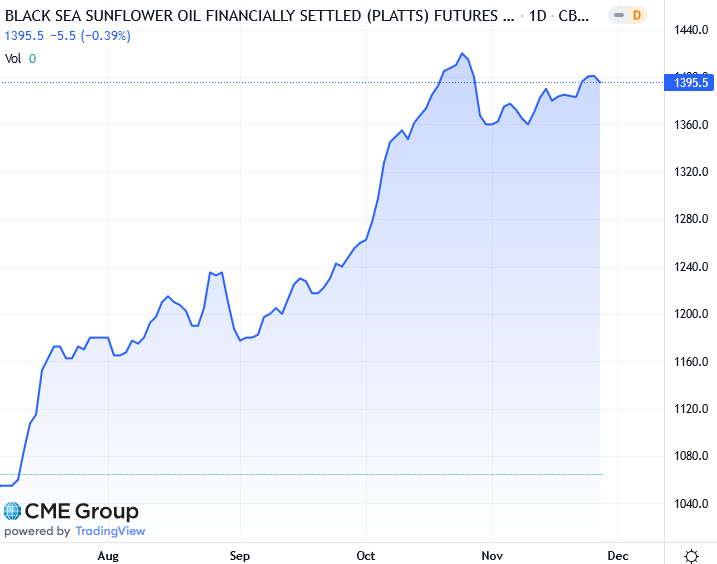Click the Black Sea Sunflower Oil title

pyautogui.click(x=253, y=15)
